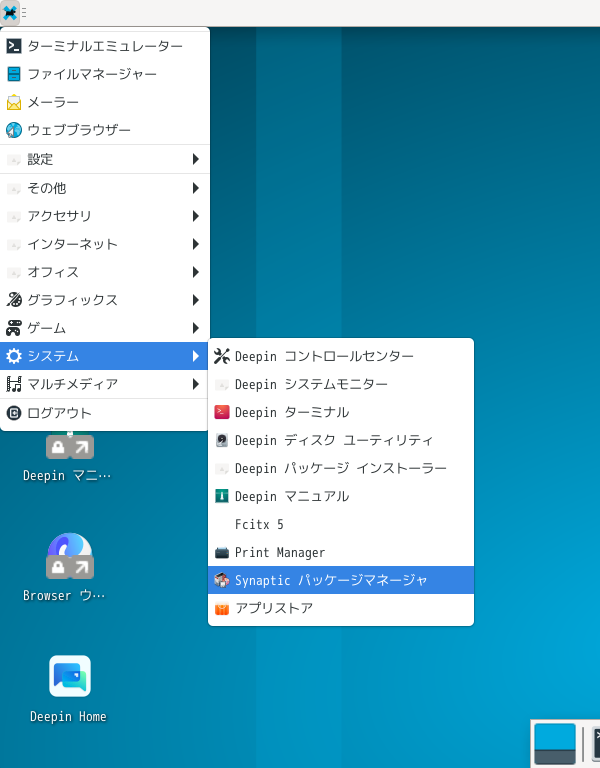Click the game controller icon
This screenshot has width=600, height=768.
pos(14,328)
